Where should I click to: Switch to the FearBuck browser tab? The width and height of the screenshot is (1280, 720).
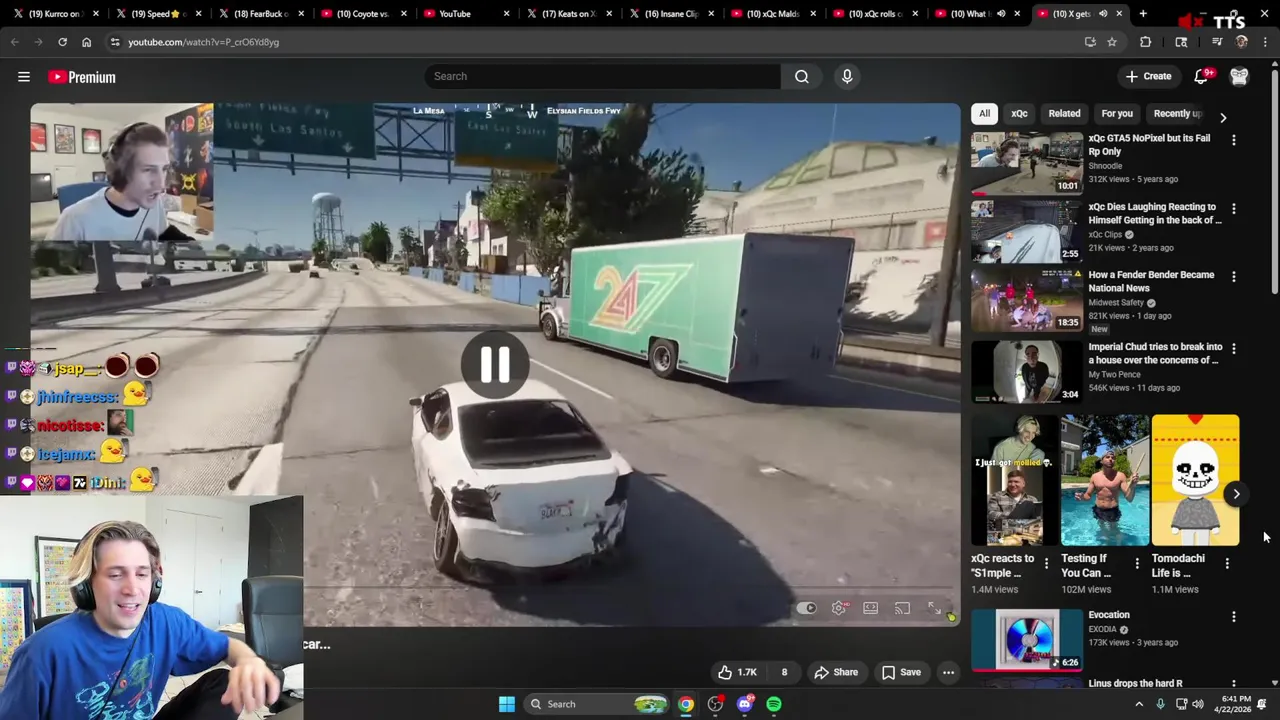click(x=264, y=14)
